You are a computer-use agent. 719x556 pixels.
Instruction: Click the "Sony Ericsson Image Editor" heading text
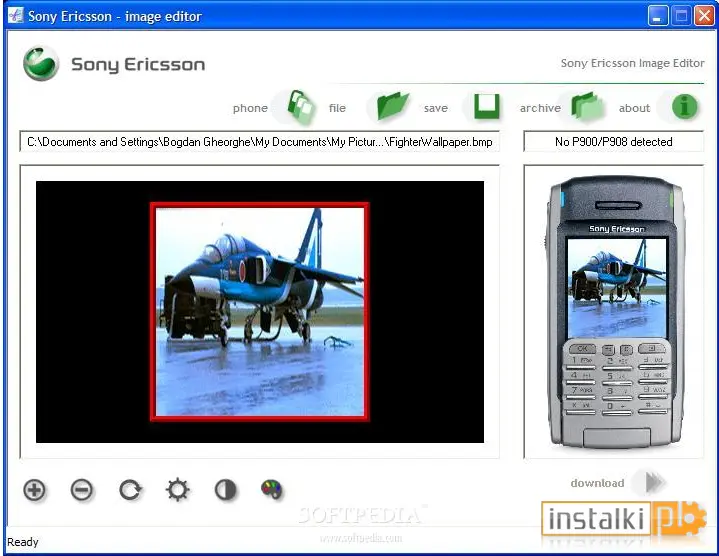coord(632,63)
